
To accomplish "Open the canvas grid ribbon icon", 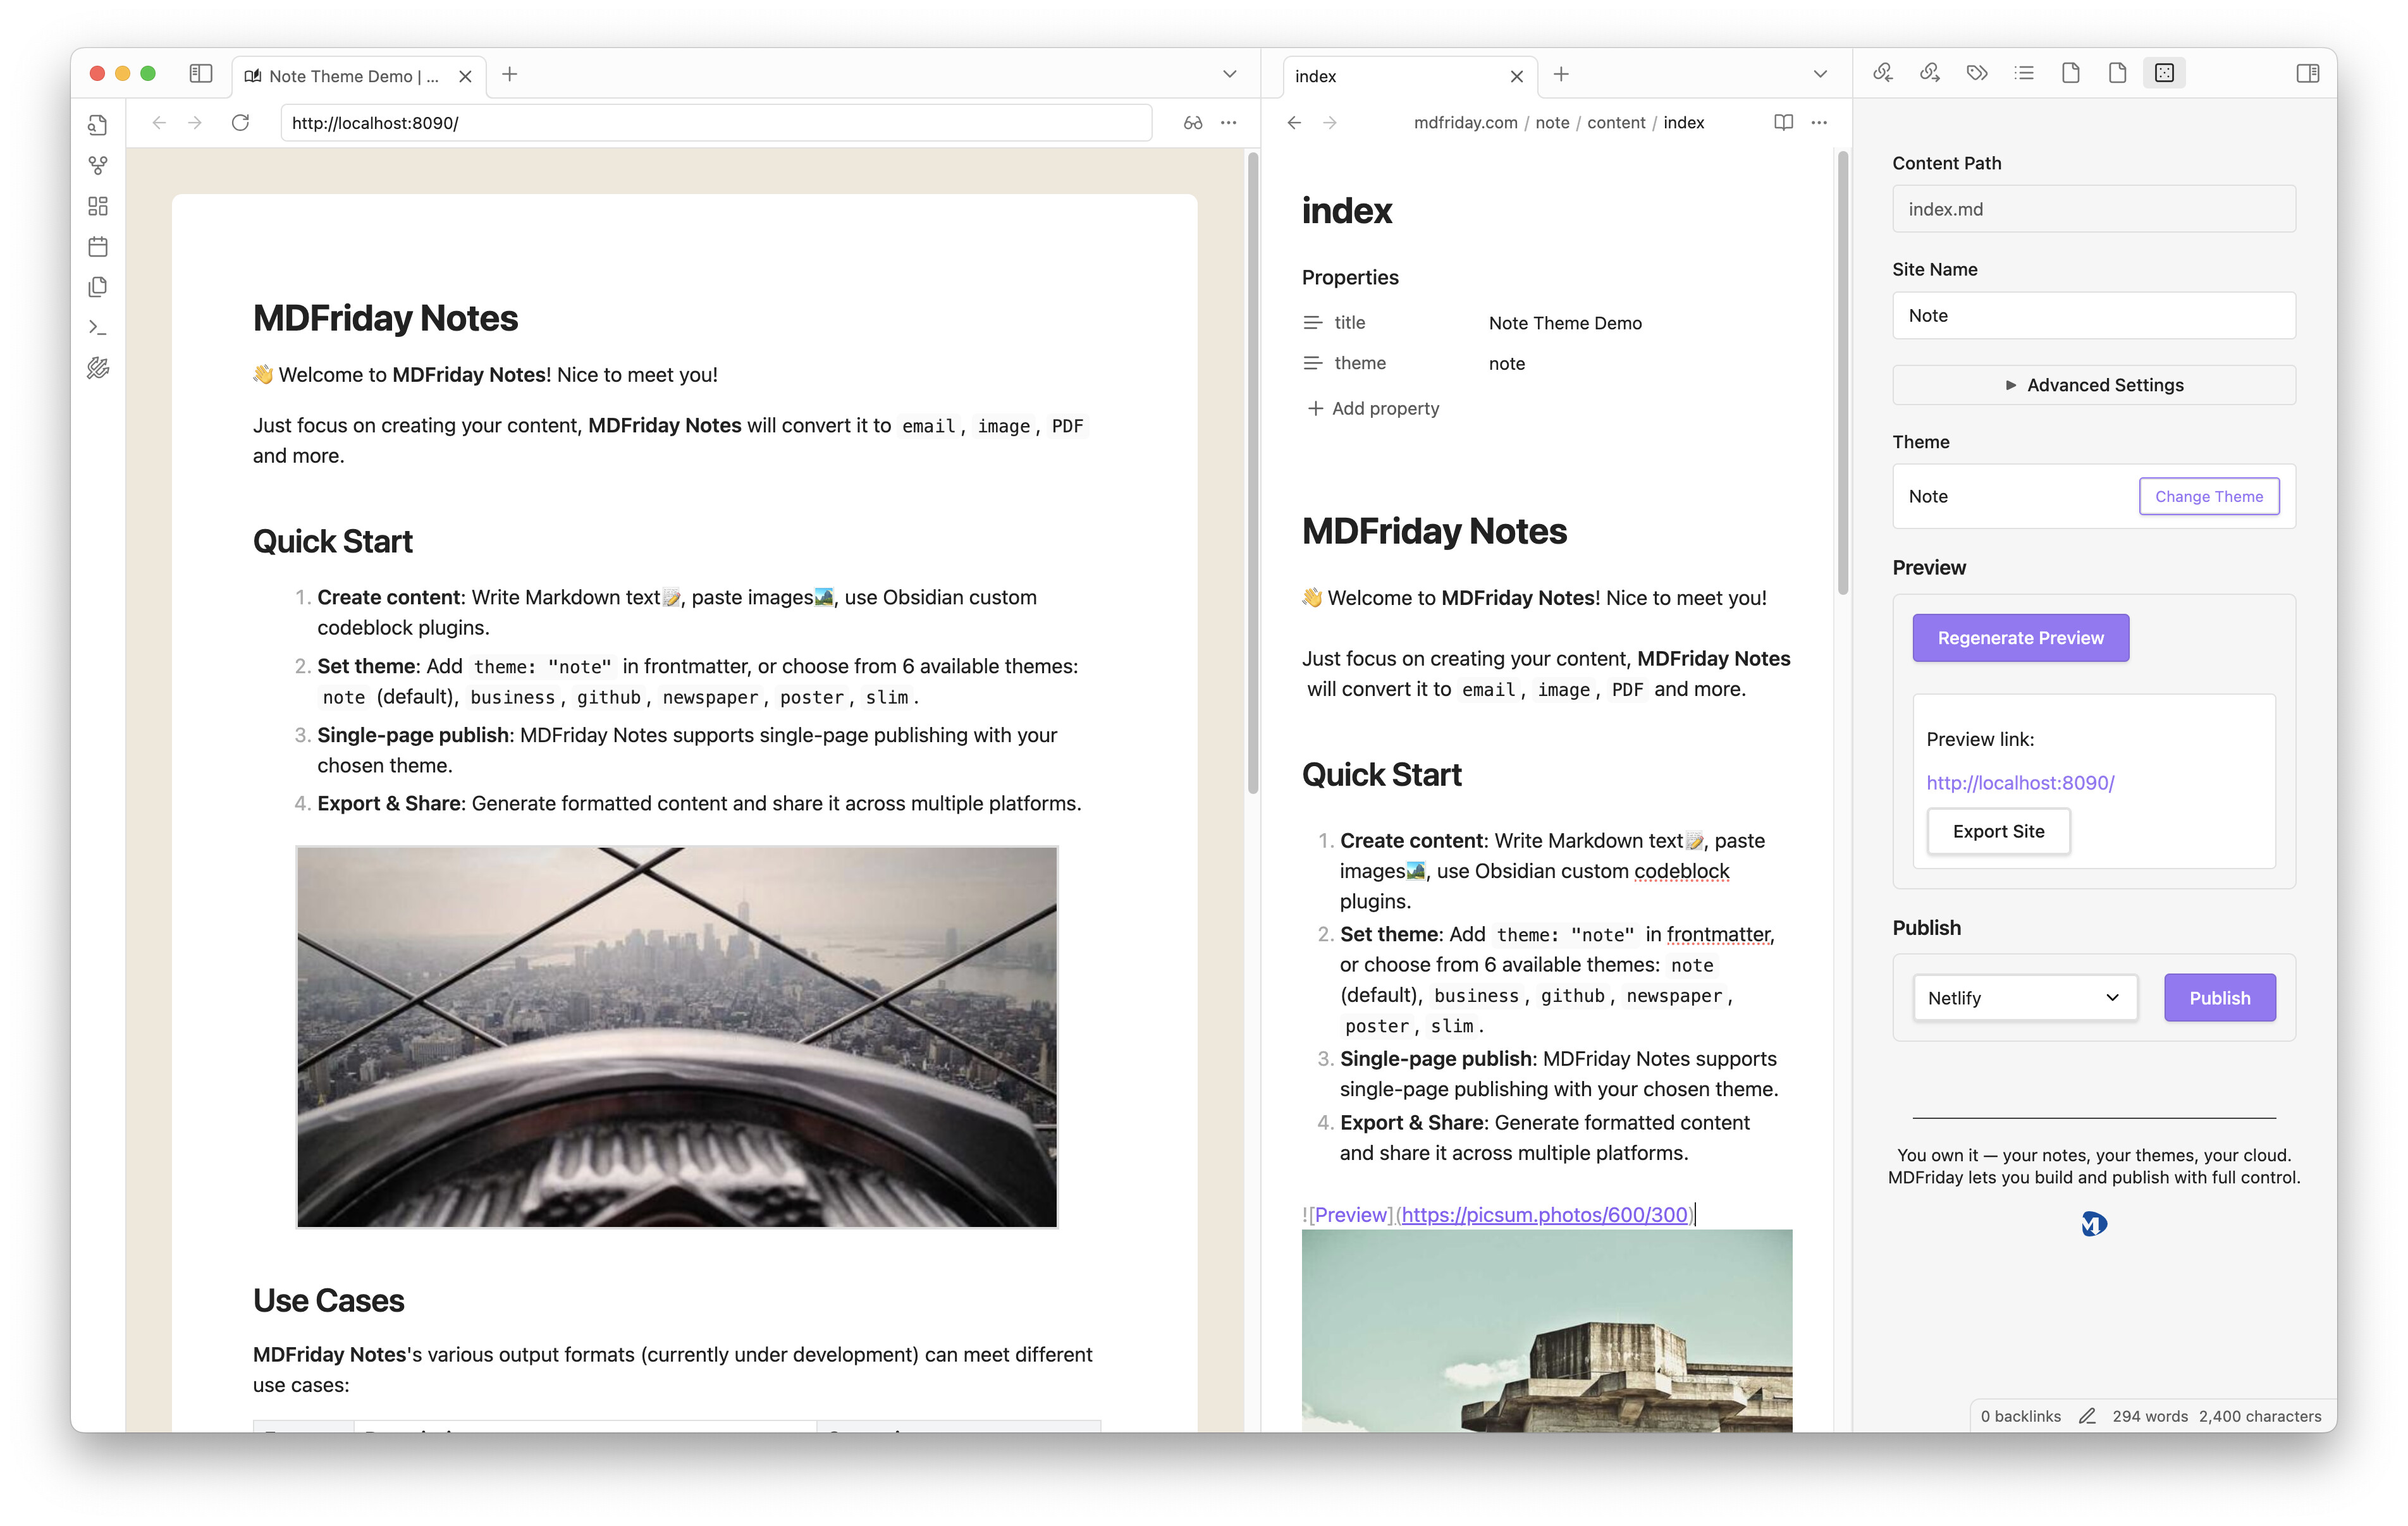I will (98, 206).
